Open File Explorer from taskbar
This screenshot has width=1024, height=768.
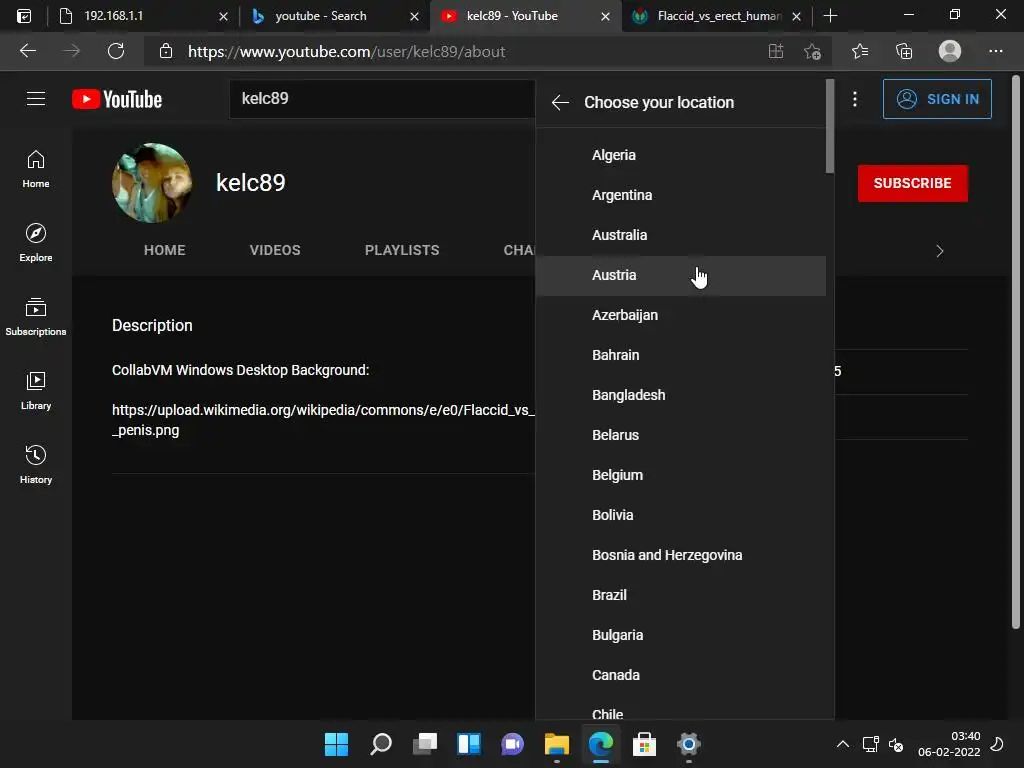tap(556, 744)
